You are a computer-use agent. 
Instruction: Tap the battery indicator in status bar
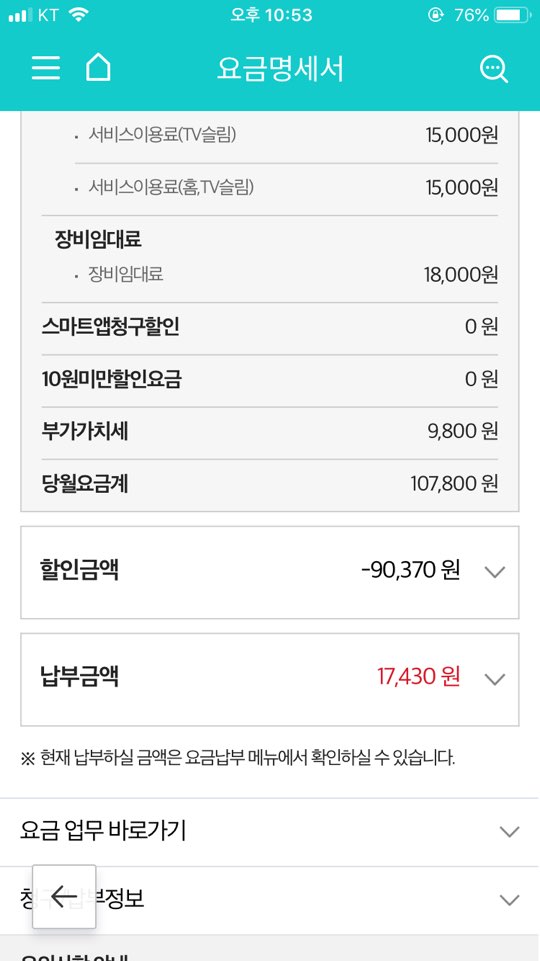pyautogui.click(x=511, y=15)
